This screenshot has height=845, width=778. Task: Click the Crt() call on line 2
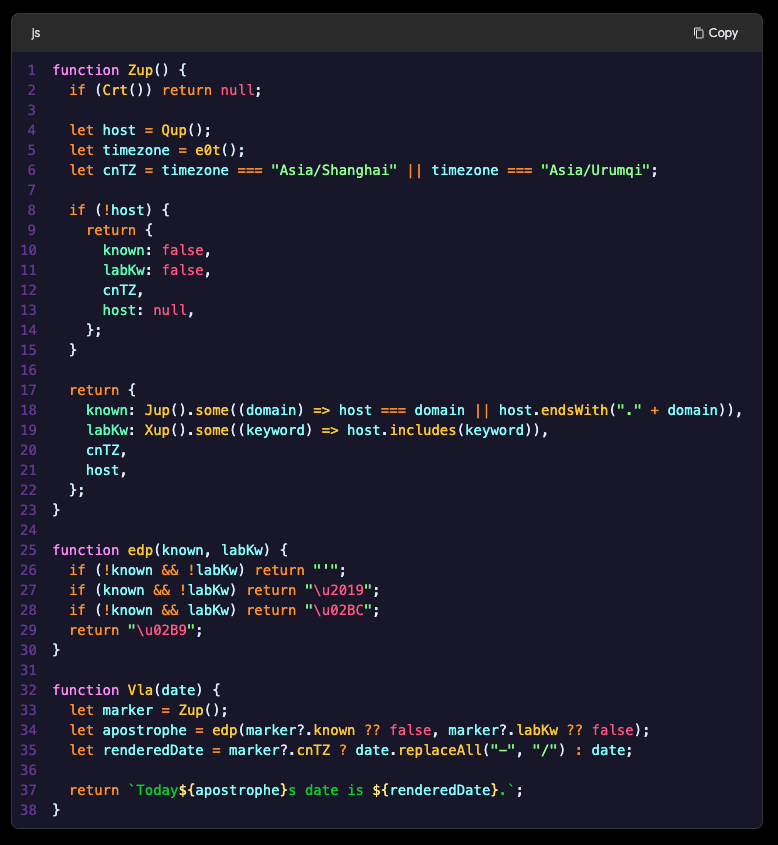(x=123, y=90)
